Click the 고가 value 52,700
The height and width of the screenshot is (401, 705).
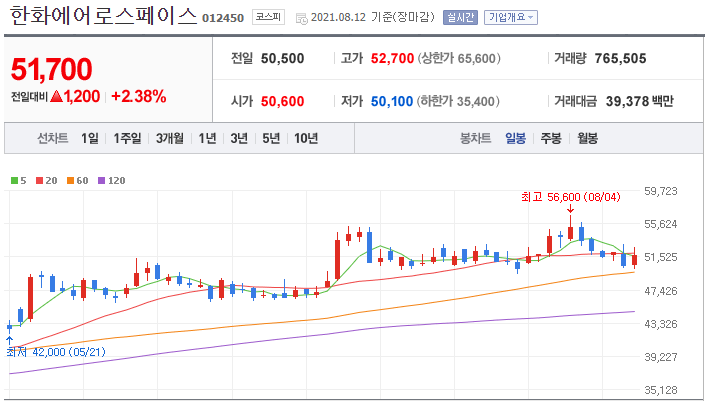[x=393, y=58]
